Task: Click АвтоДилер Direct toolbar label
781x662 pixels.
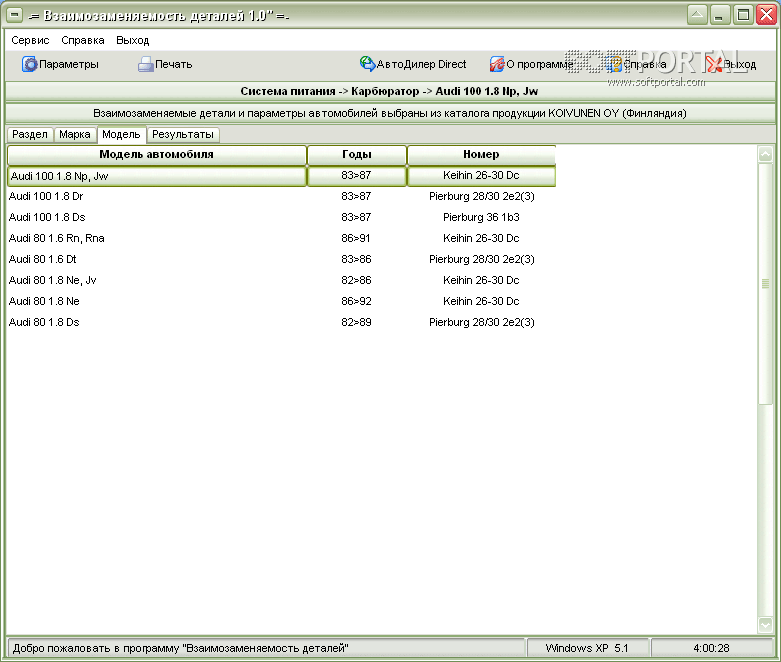Action: (x=421, y=64)
